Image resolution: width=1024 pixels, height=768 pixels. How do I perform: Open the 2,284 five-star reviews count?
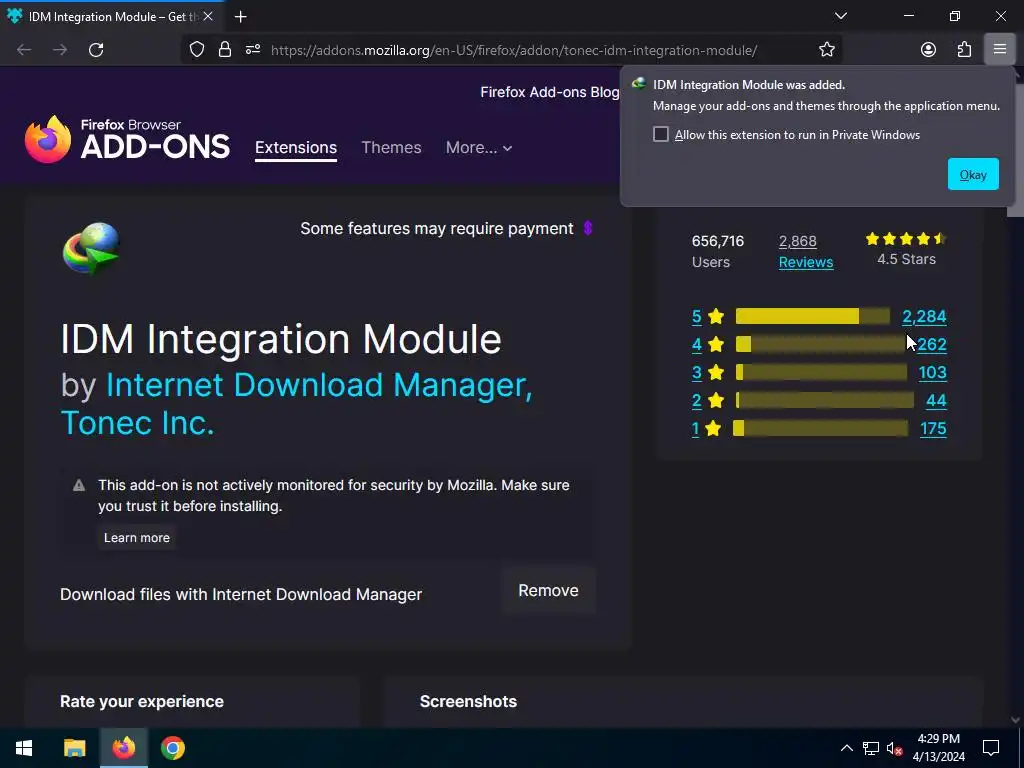click(x=924, y=316)
